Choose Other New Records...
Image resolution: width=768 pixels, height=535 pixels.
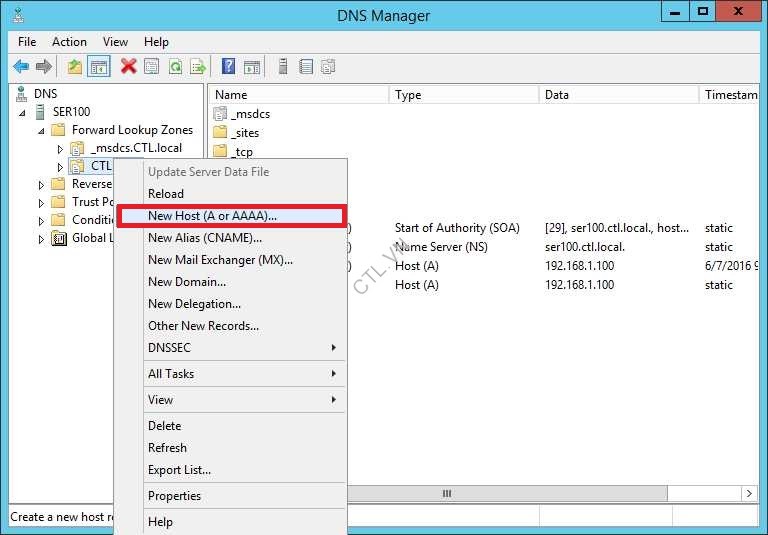[x=231, y=326]
